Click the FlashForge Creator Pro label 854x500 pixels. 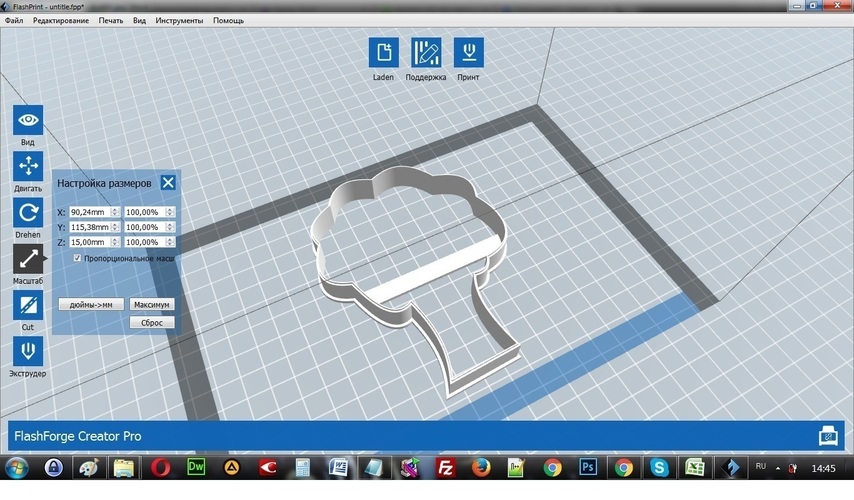pos(78,436)
